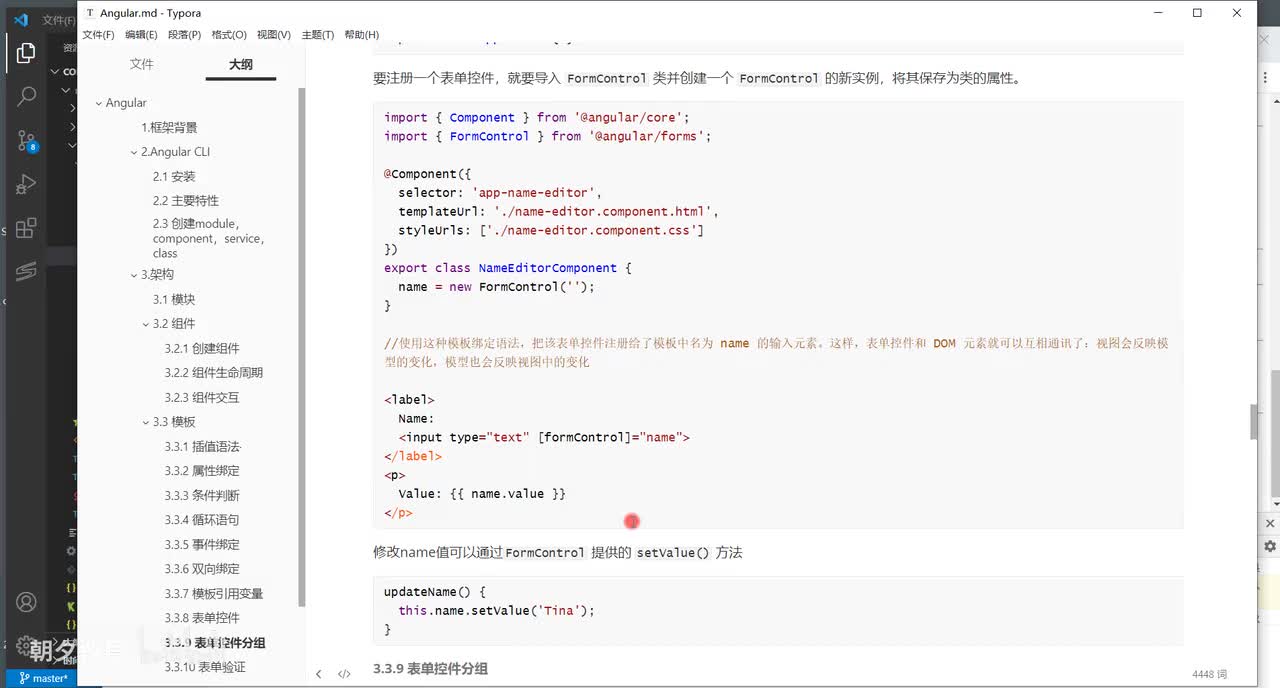Jump to 3.3.1 插值语法 in outline

pos(202,447)
